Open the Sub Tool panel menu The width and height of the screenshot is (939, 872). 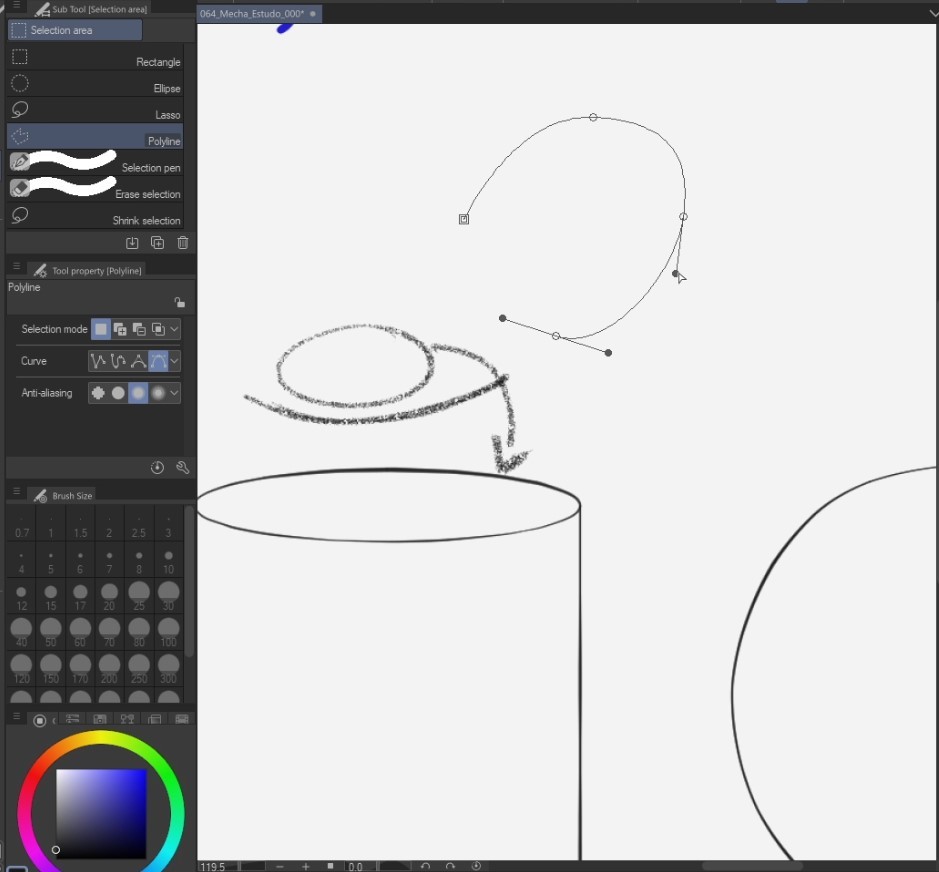(16, 5)
